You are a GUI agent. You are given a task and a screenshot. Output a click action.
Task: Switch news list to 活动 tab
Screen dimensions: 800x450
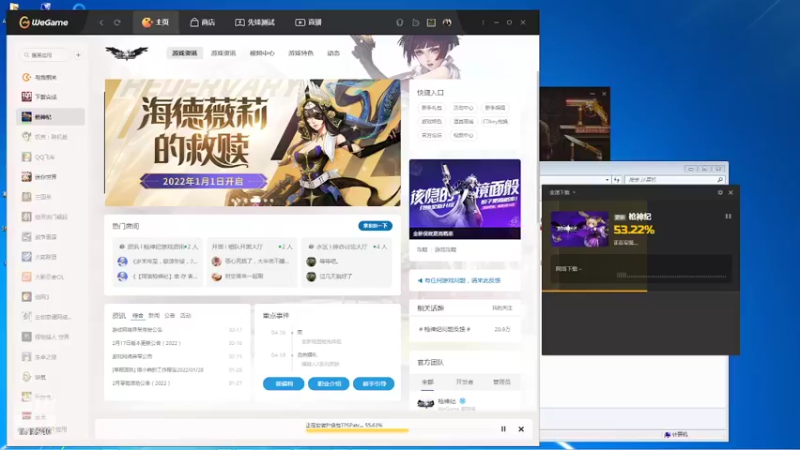coord(185,316)
